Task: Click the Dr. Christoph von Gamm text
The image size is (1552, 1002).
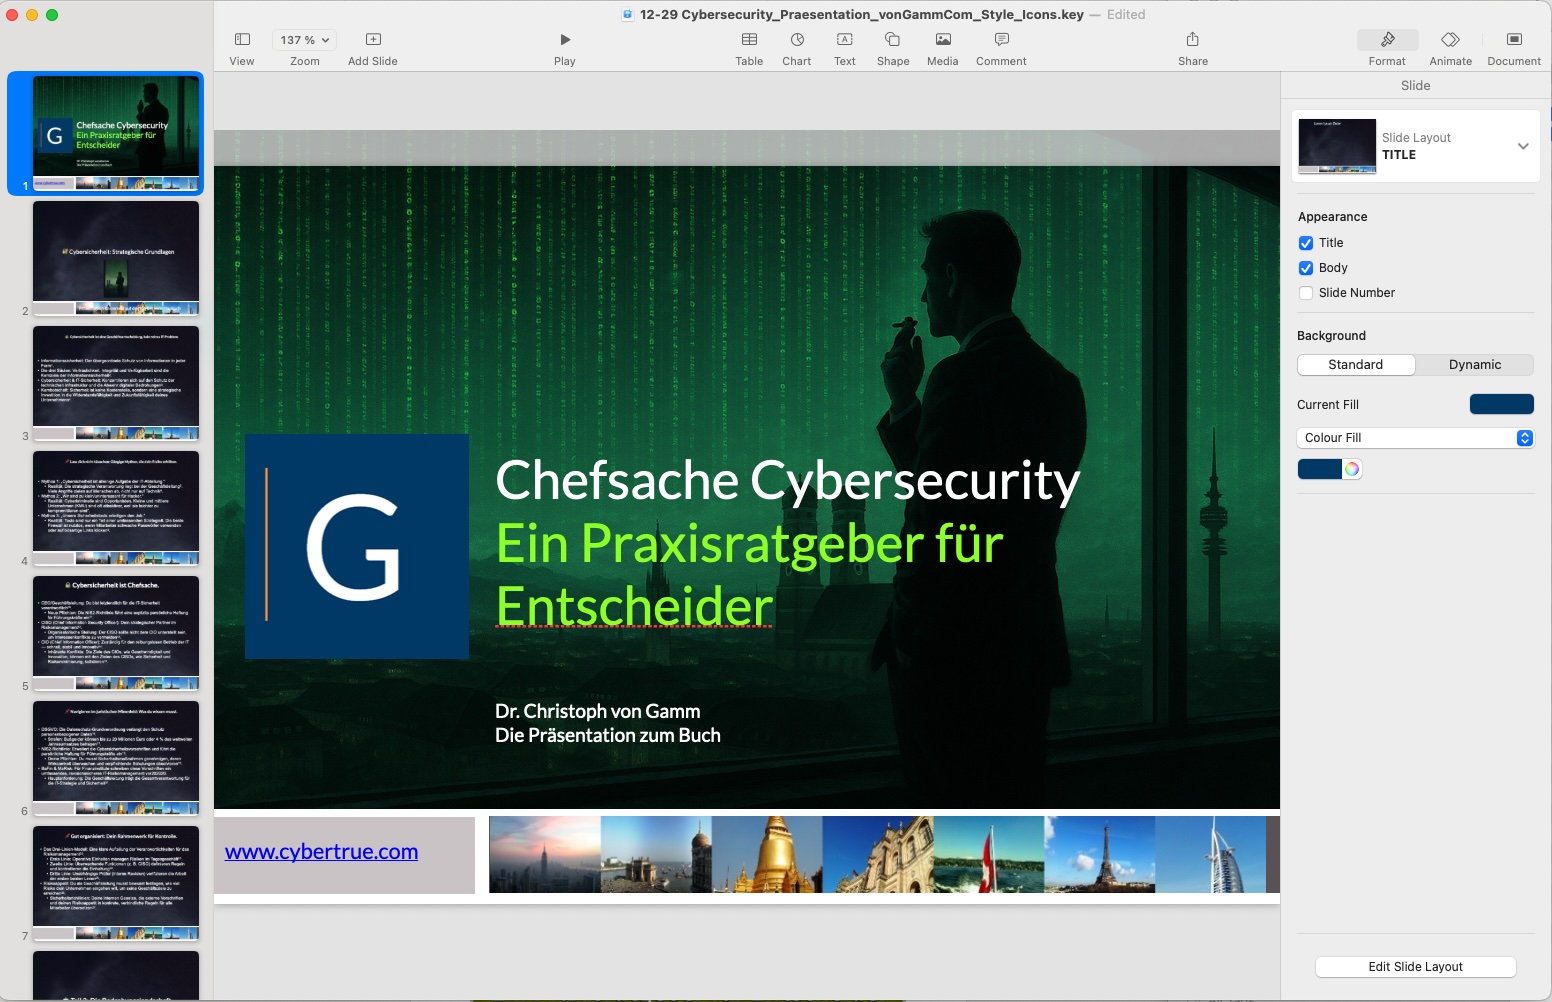Action: (598, 711)
